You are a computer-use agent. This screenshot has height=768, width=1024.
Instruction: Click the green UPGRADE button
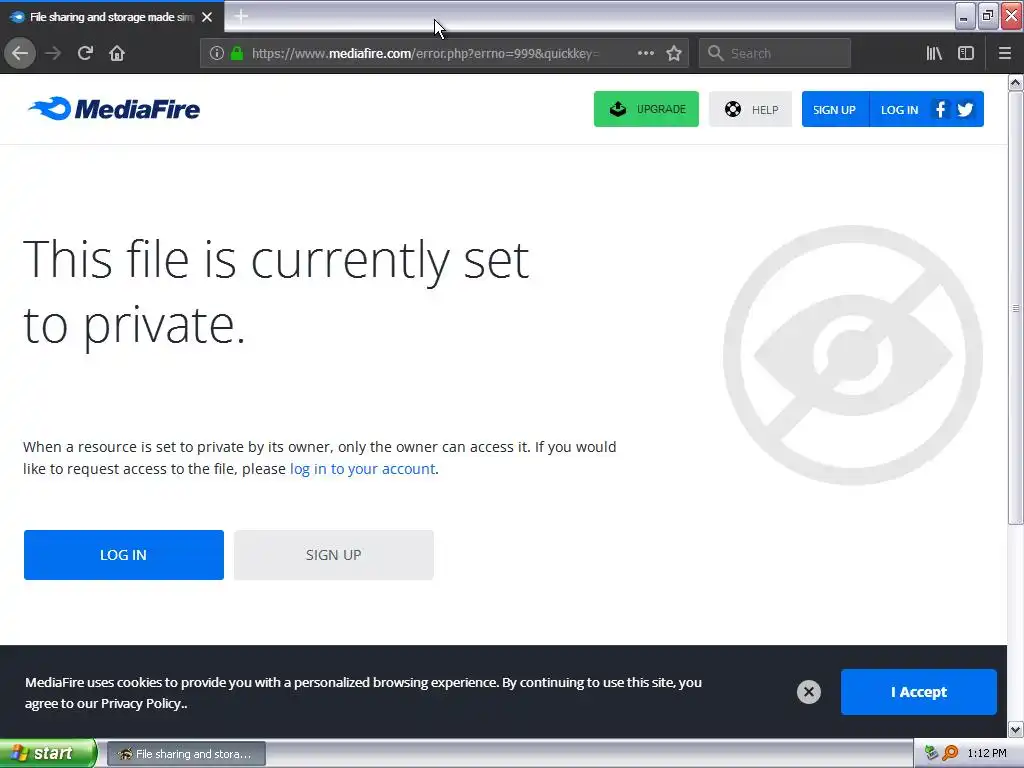[646, 109]
